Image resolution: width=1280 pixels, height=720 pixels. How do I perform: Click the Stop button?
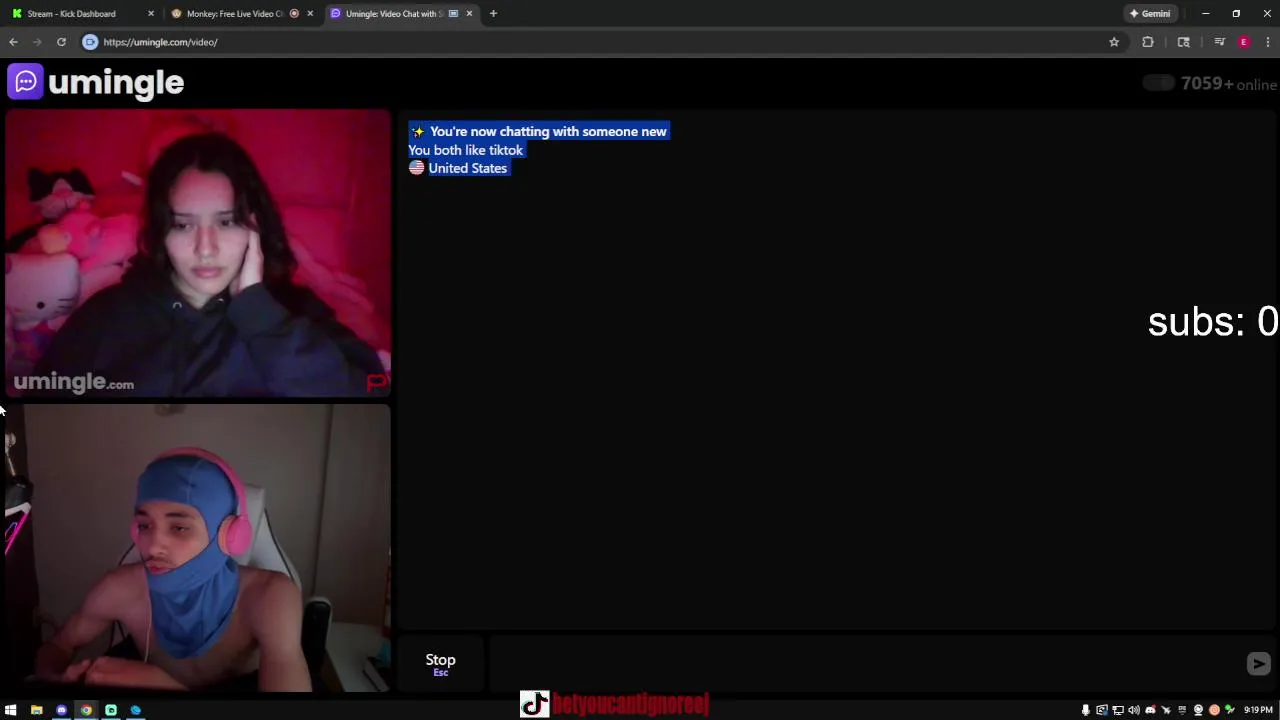click(440, 663)
